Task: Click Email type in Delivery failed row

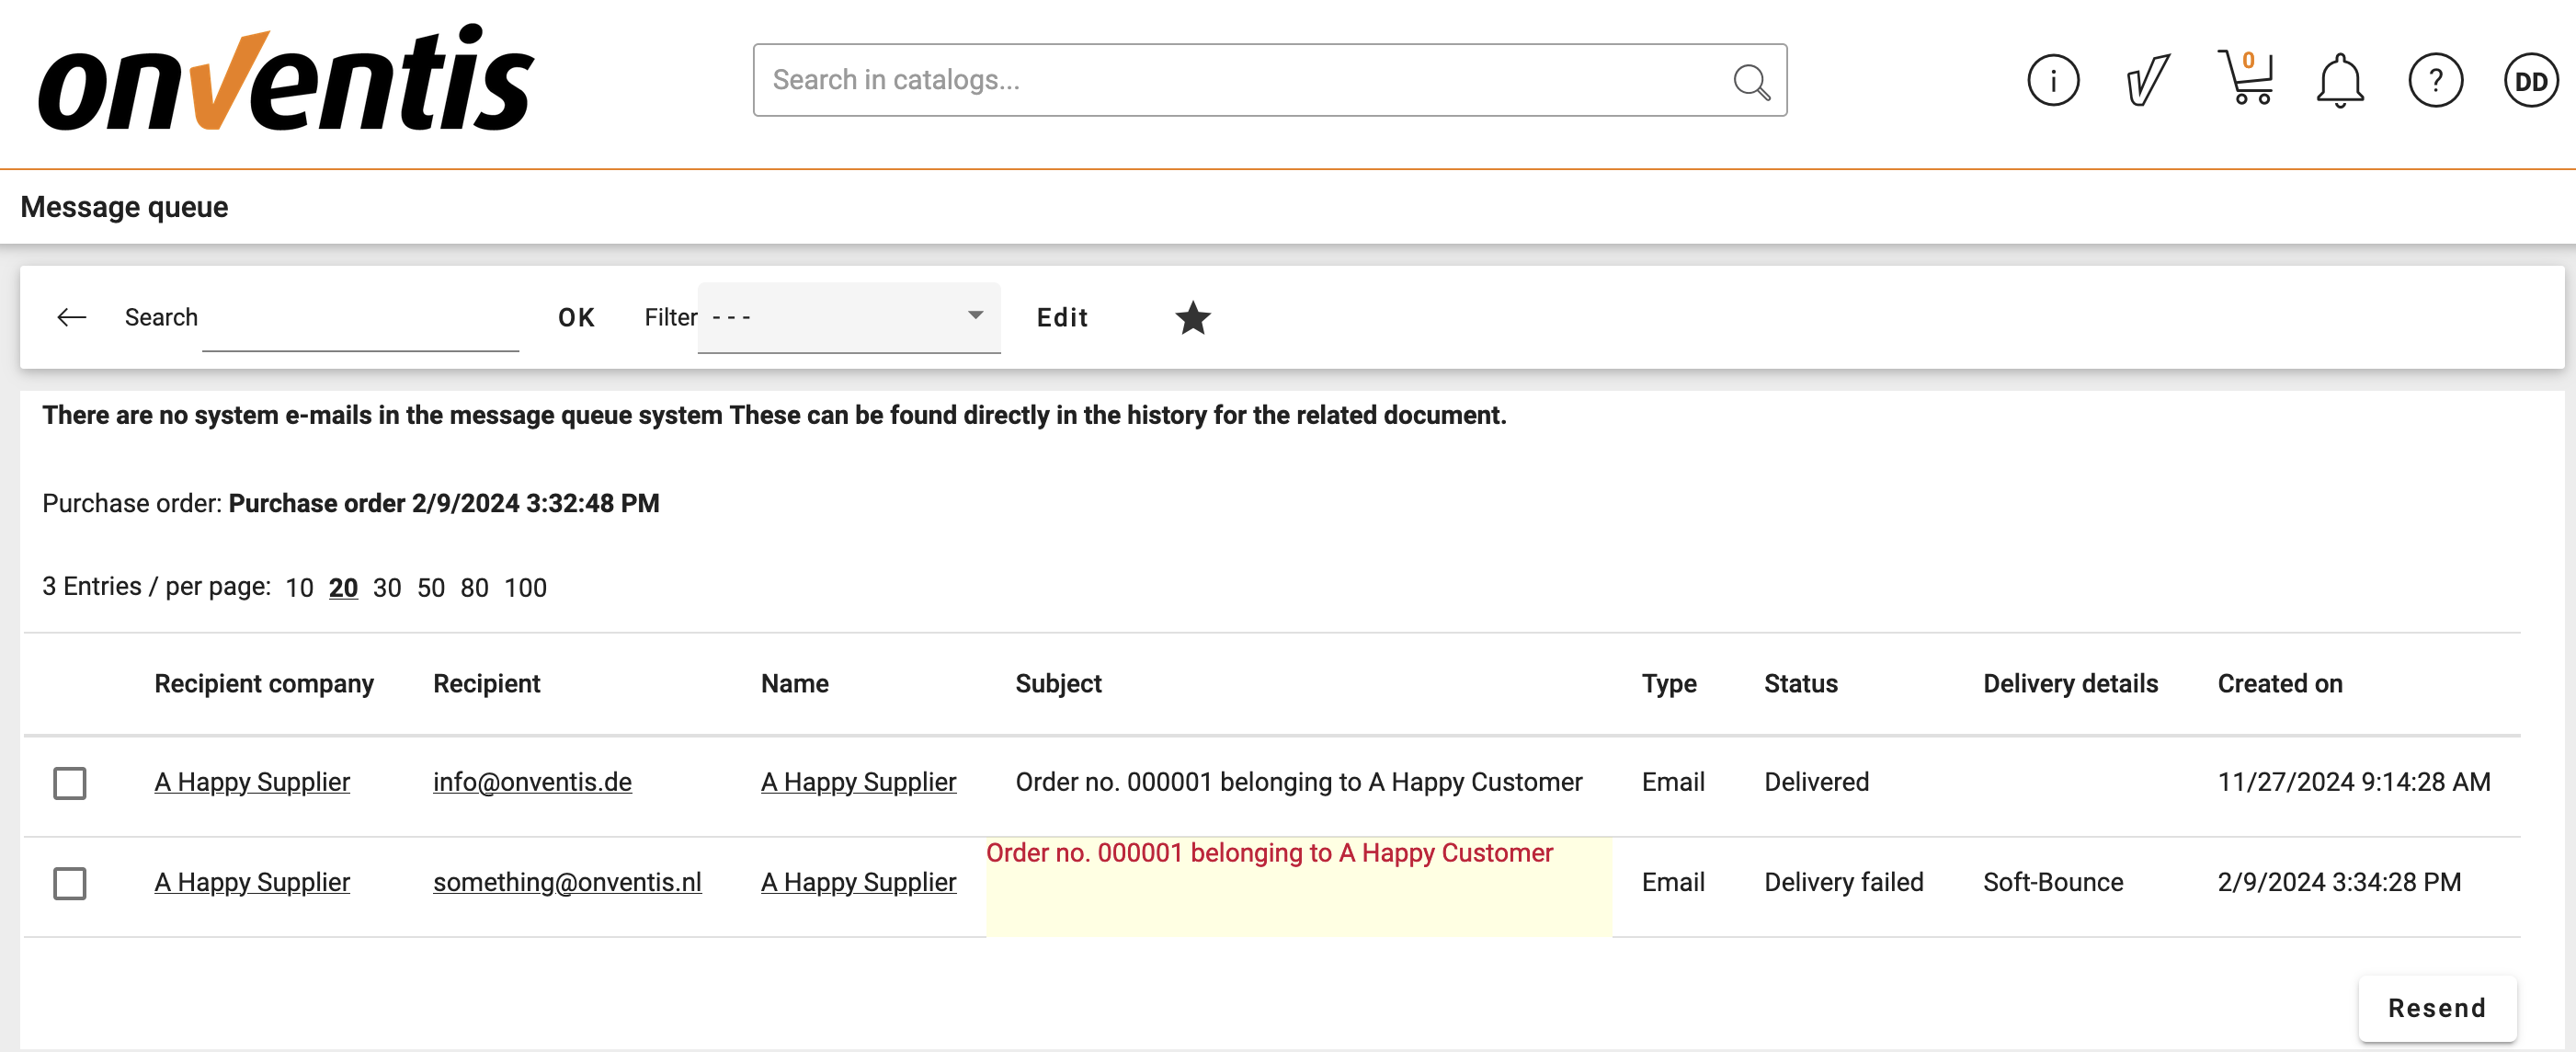Action: (x=1672, y=882)
